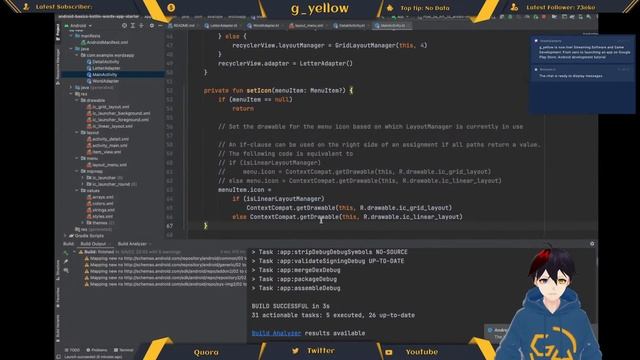640x360 pixels.
Task: Open ic_launcher_foreground.xml drawable file
Action: [118, 120]
